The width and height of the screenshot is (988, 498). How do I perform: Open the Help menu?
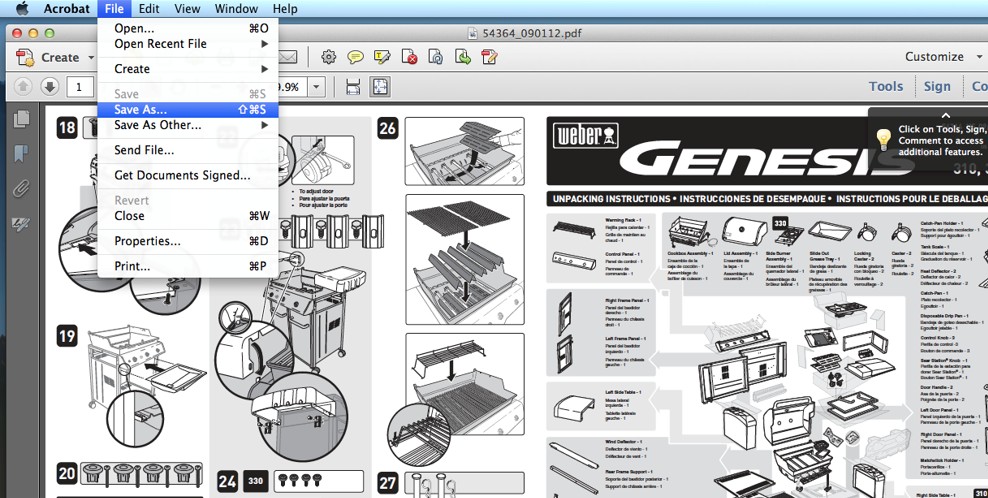[285, 9]
